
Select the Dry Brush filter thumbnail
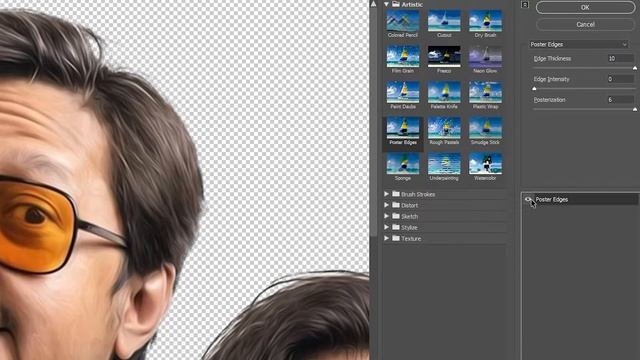point(485,21)
